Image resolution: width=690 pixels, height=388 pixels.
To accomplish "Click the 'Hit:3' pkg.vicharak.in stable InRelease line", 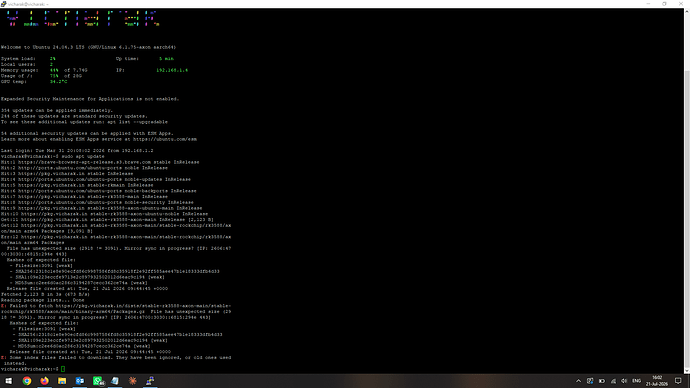I will (x=67, y=173).
